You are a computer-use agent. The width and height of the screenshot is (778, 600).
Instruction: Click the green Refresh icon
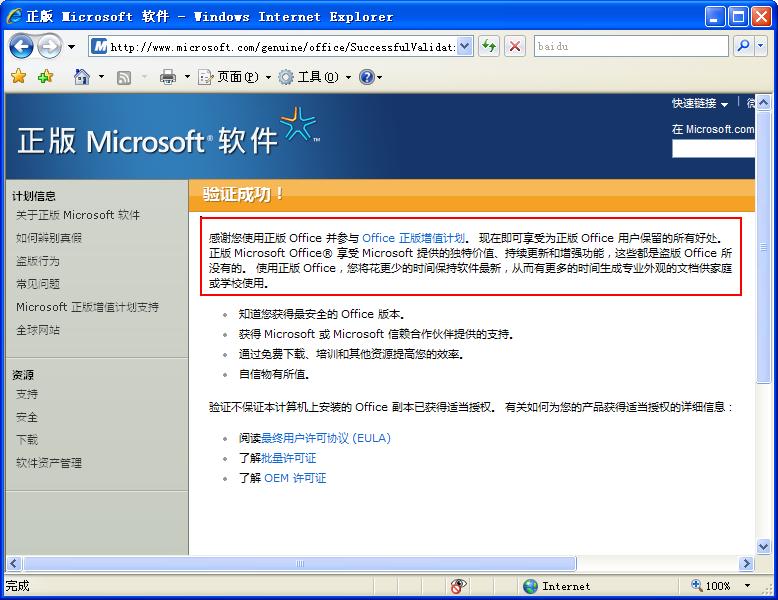tap(489, 47)
